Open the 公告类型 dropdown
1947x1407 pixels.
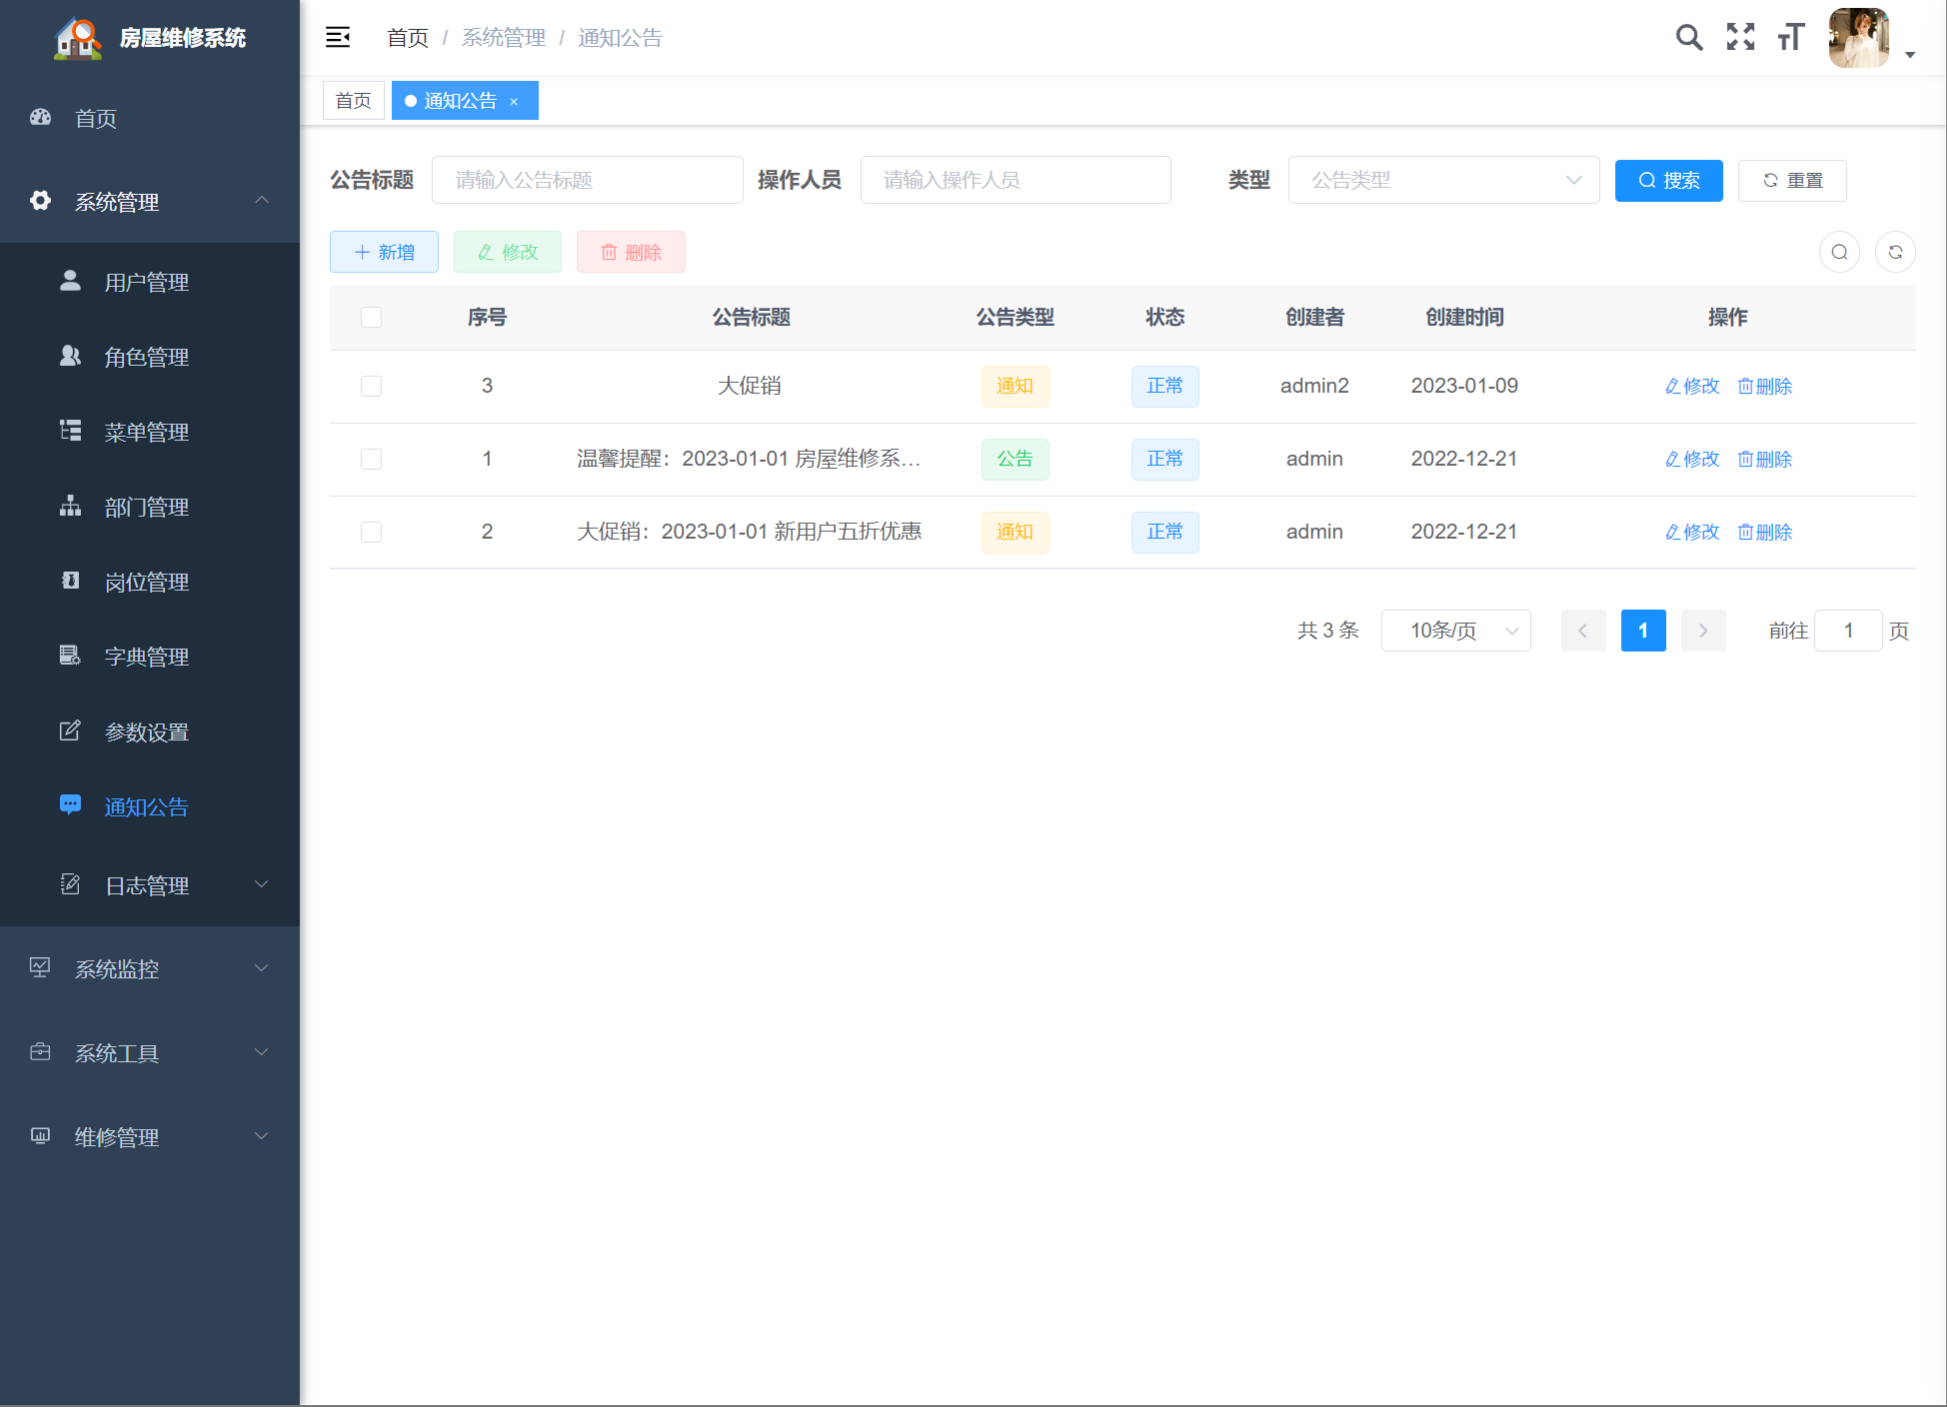(1443, 180)
